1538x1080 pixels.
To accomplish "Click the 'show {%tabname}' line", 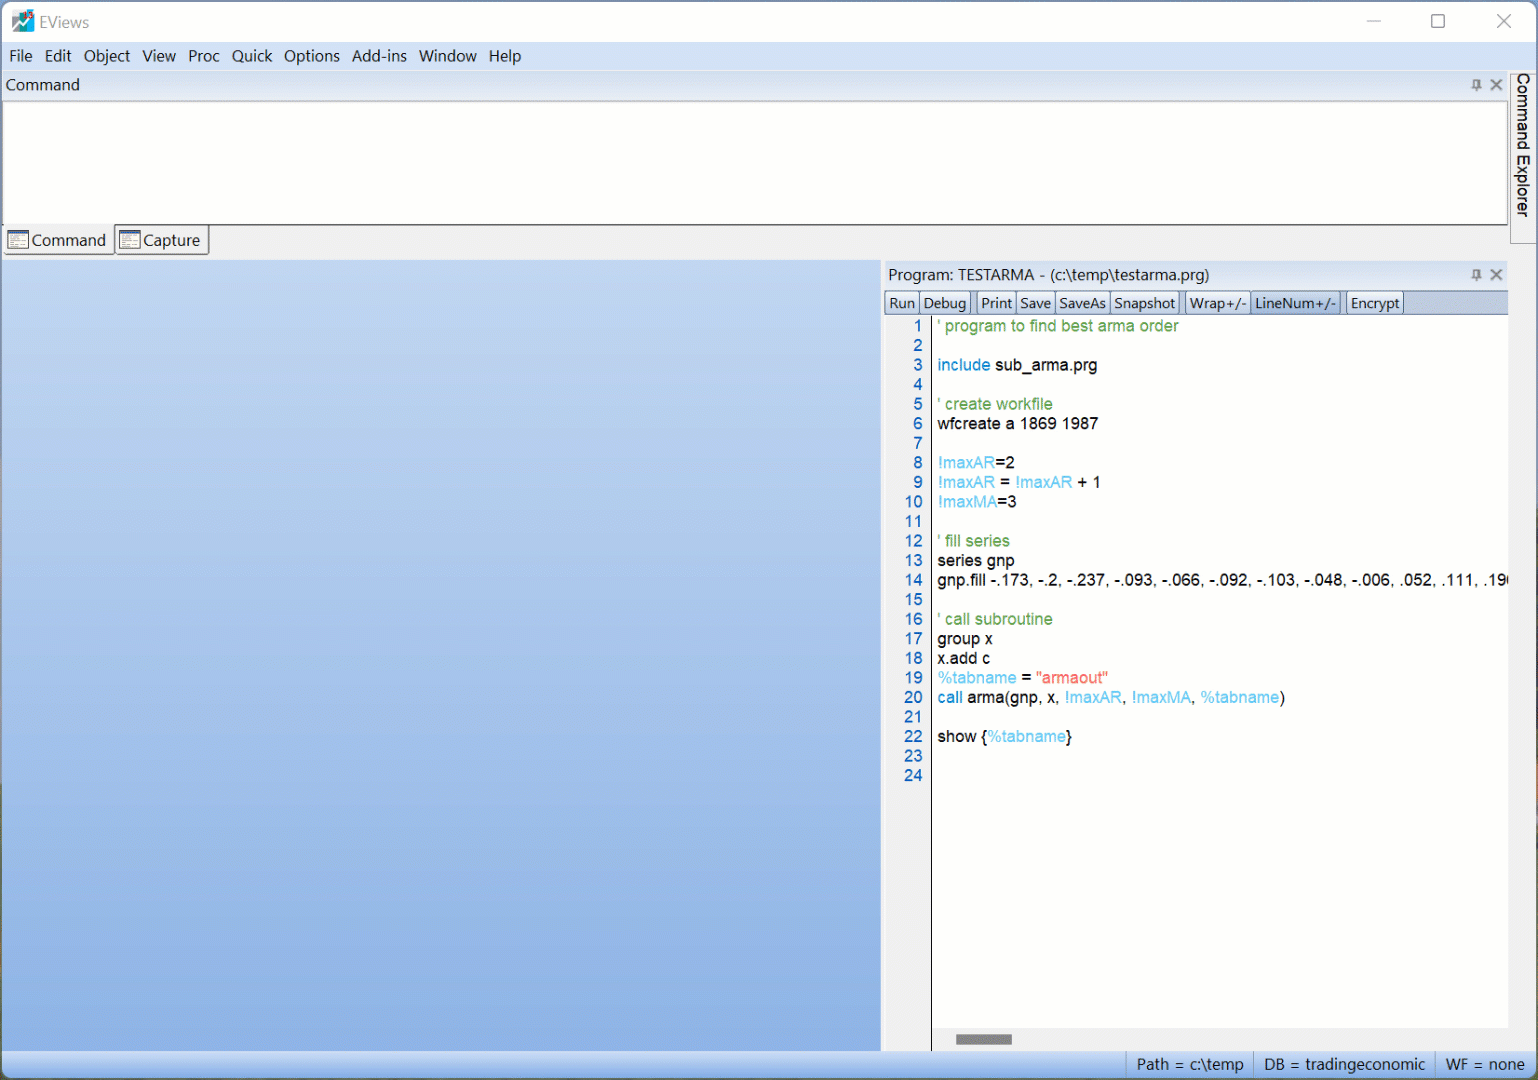I will [1005, 737].
